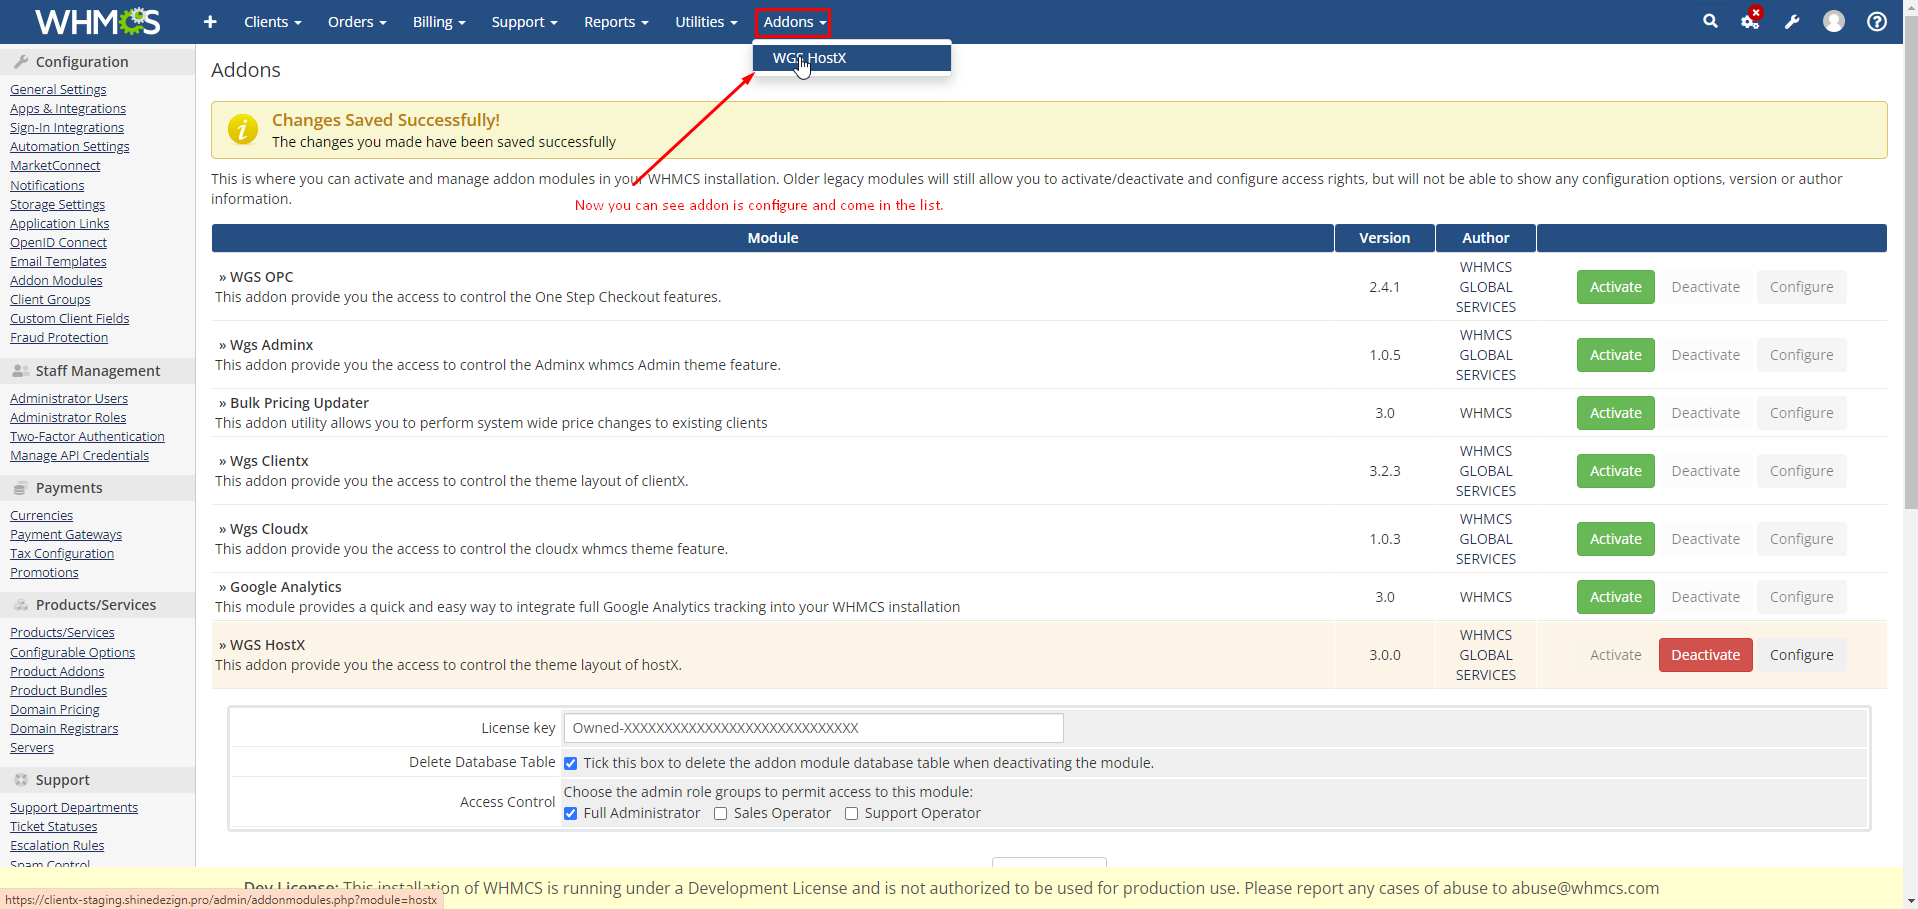Open the wrench configuration icon

click(1792, 22)
